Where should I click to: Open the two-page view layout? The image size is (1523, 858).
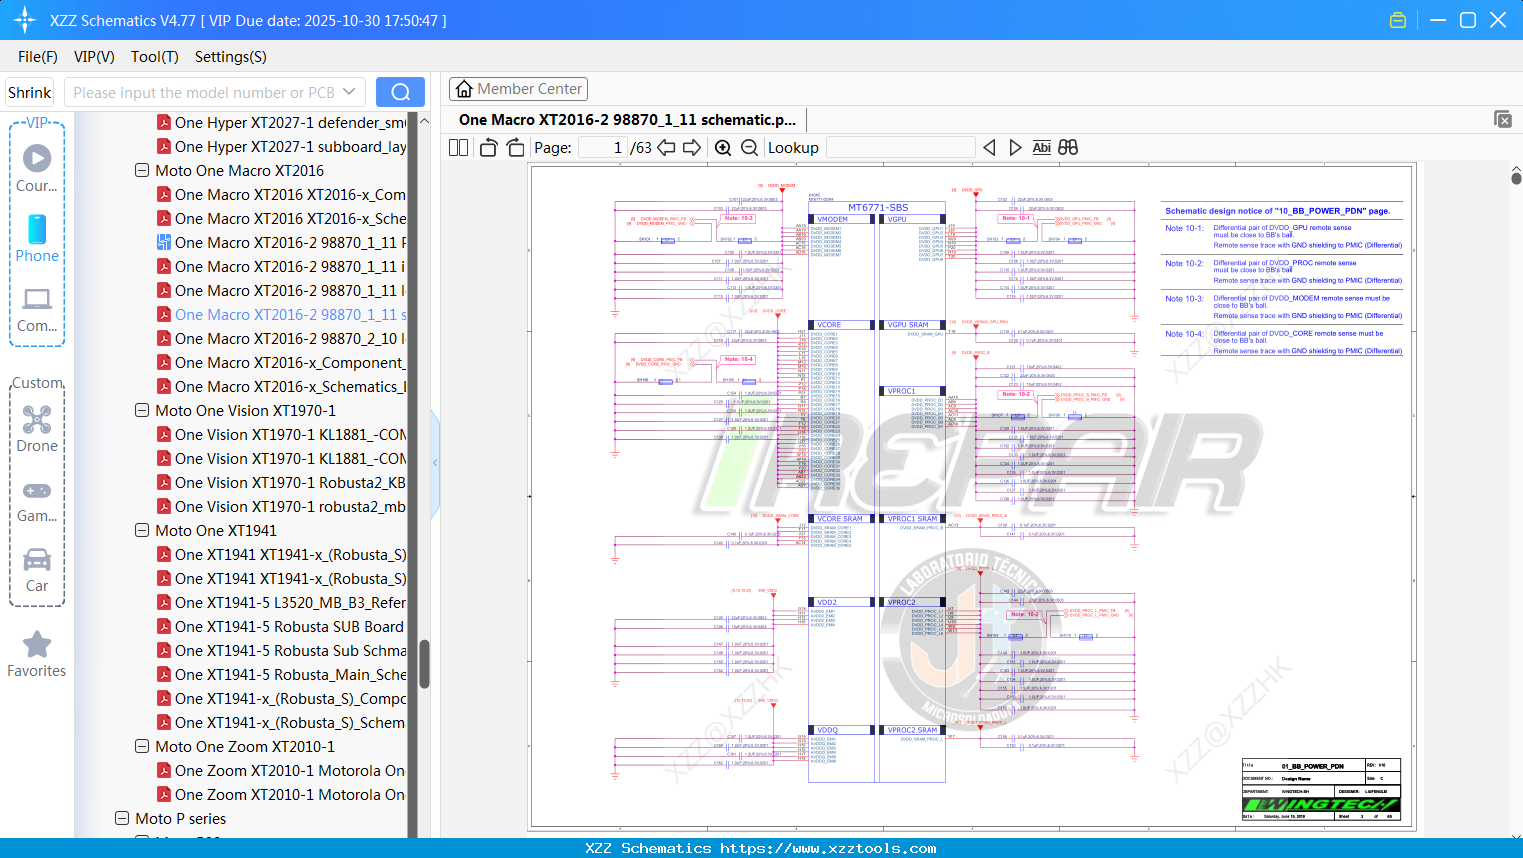click(x=457, y=146)
